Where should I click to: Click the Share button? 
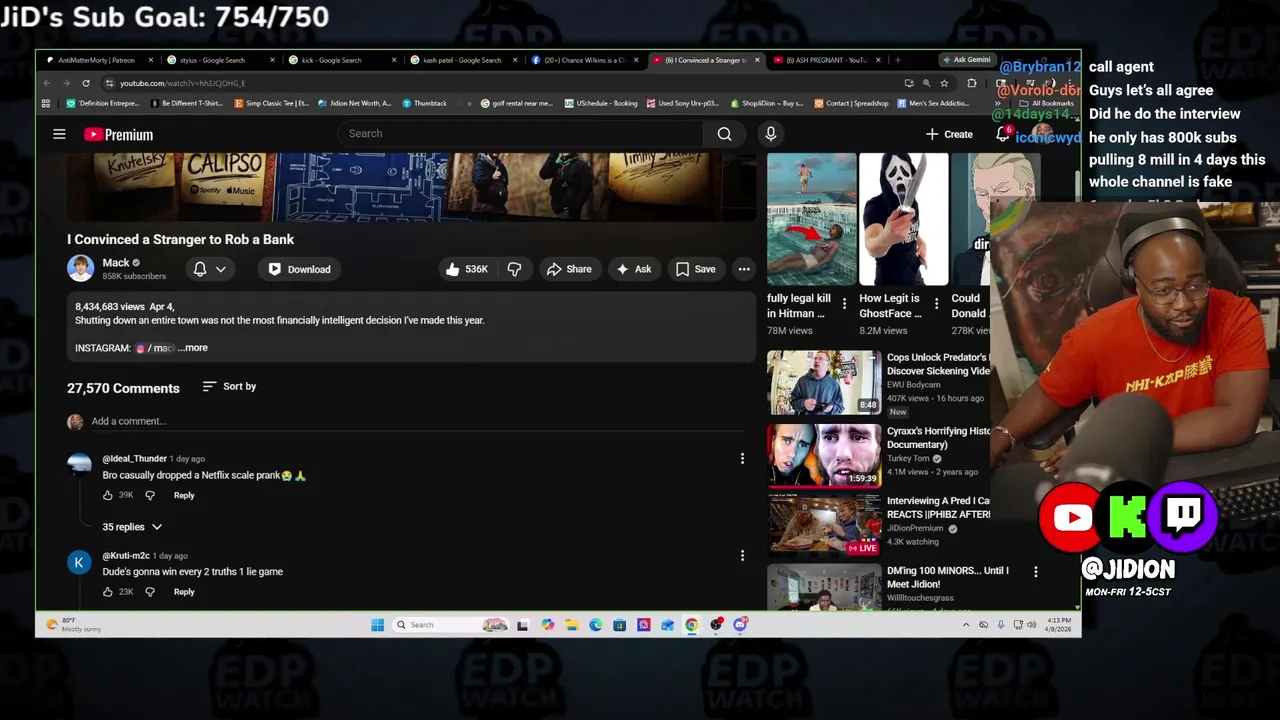tap(569, 269)
